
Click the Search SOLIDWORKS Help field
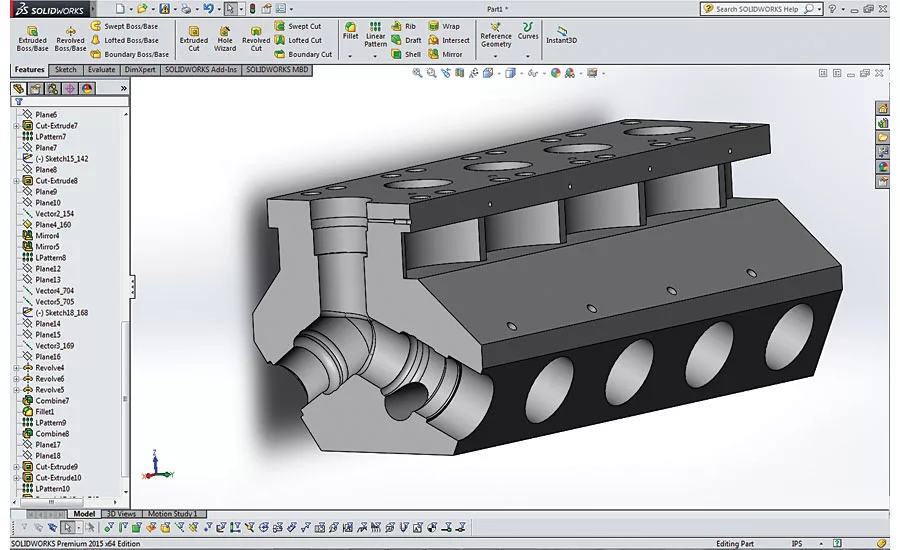tap(756, 9)
